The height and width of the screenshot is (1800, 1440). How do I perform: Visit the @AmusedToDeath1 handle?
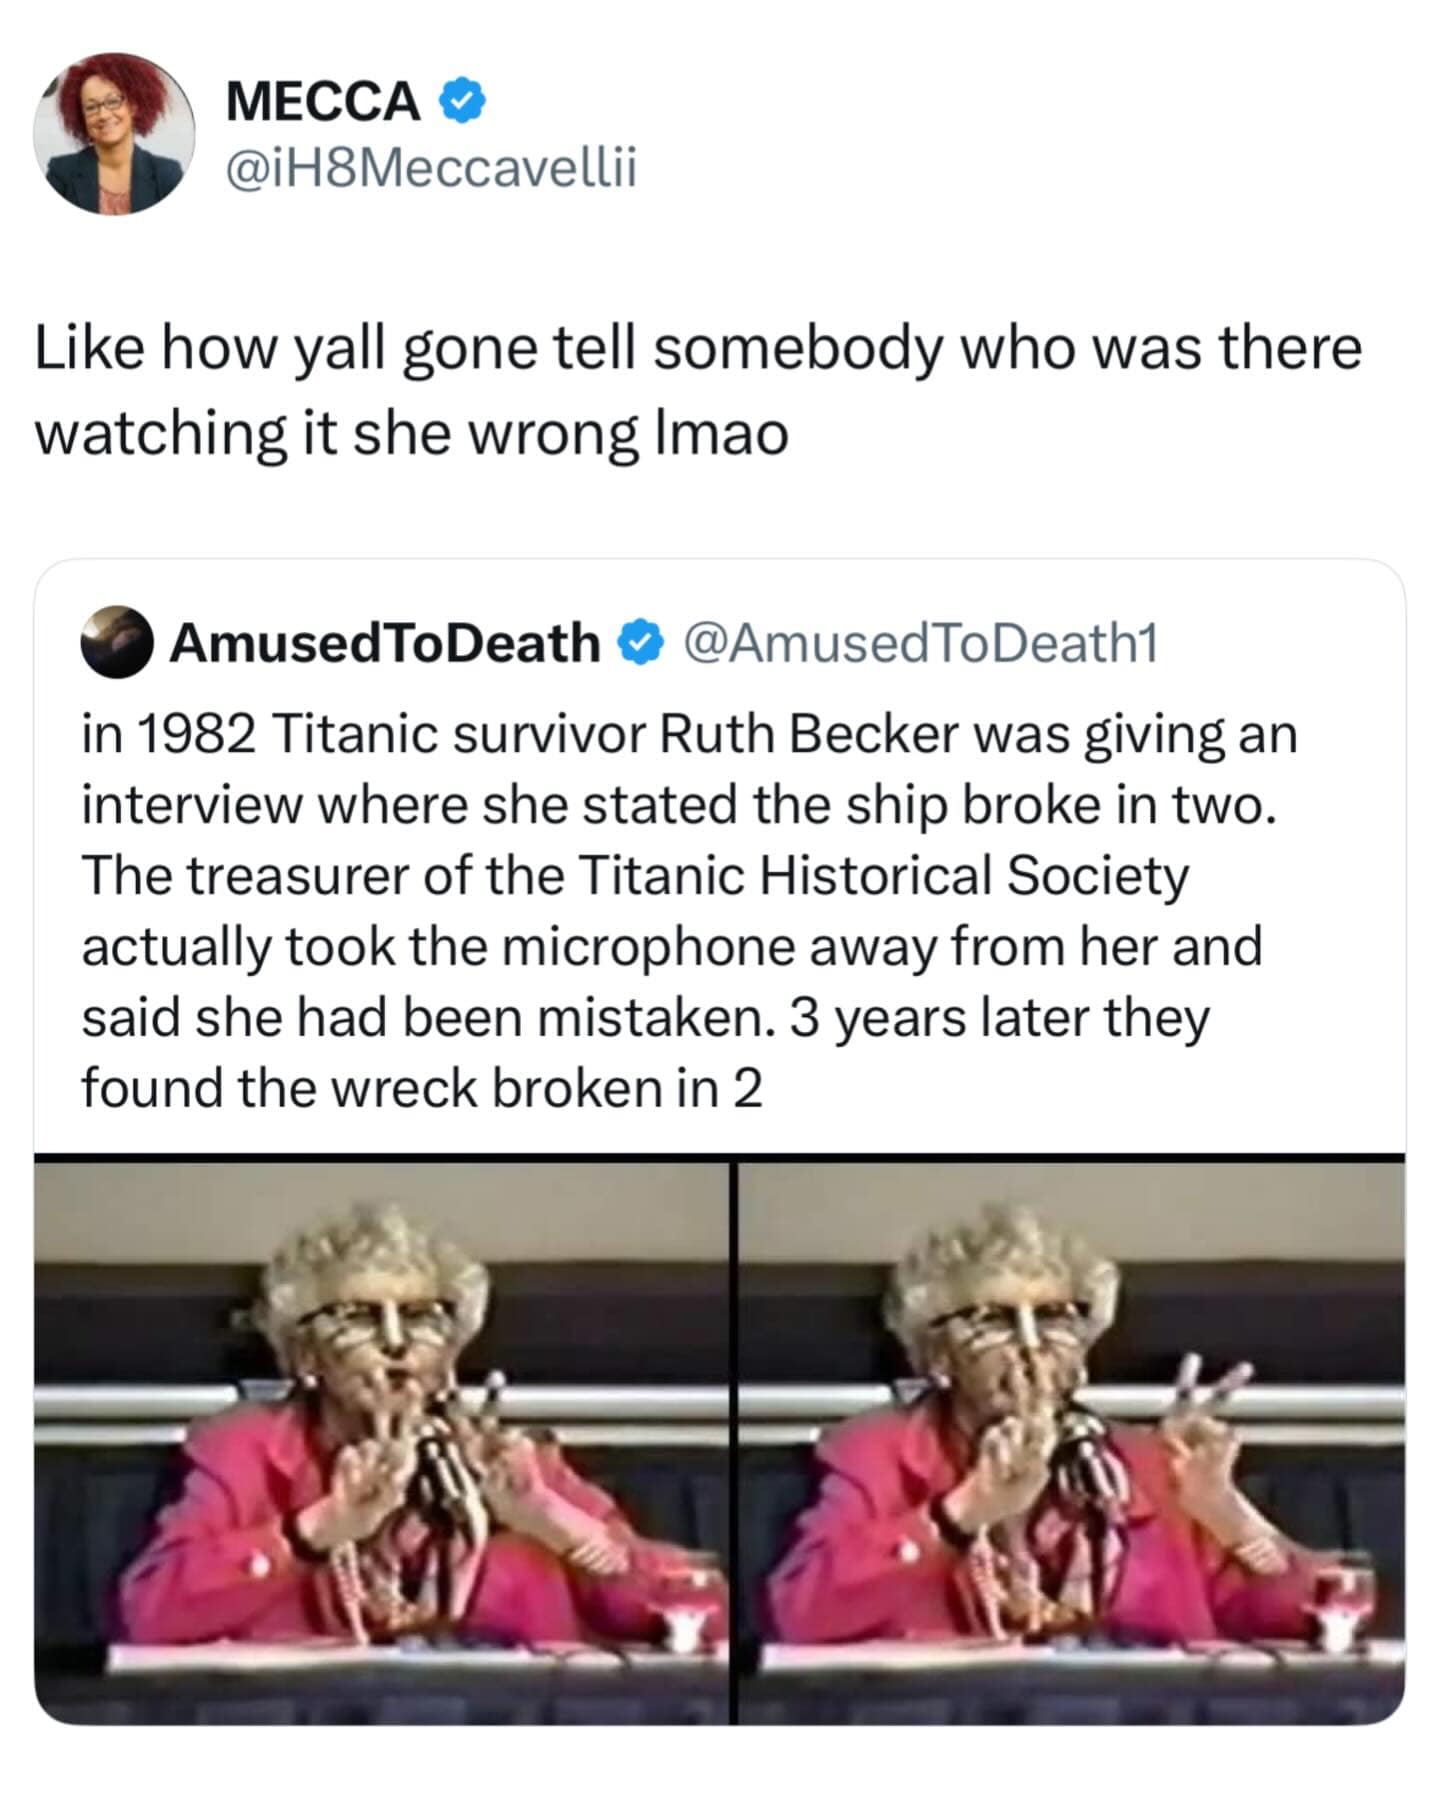920,643
